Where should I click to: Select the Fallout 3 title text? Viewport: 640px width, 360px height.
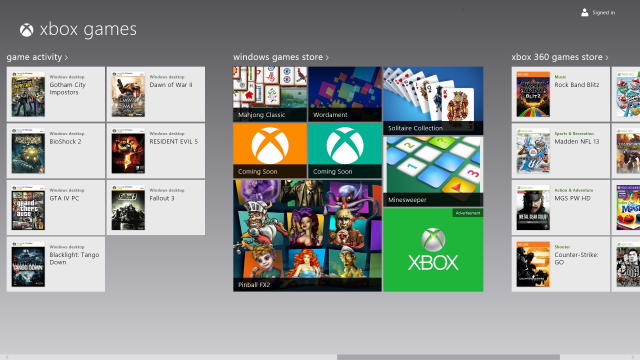[x=162, y=198]
